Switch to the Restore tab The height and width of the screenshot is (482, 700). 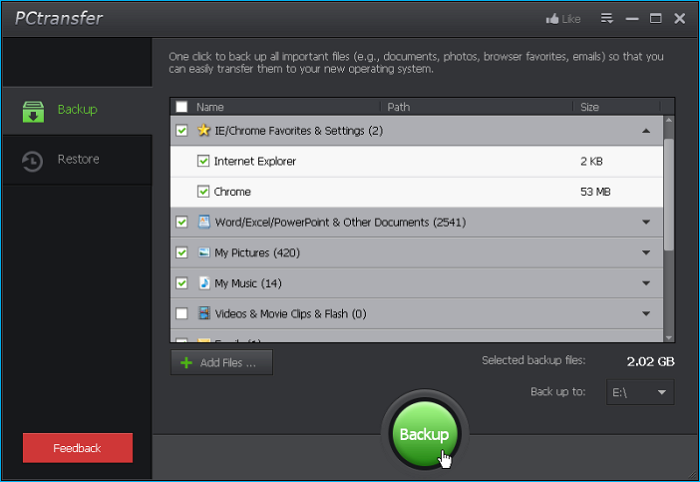pos(77,160)
